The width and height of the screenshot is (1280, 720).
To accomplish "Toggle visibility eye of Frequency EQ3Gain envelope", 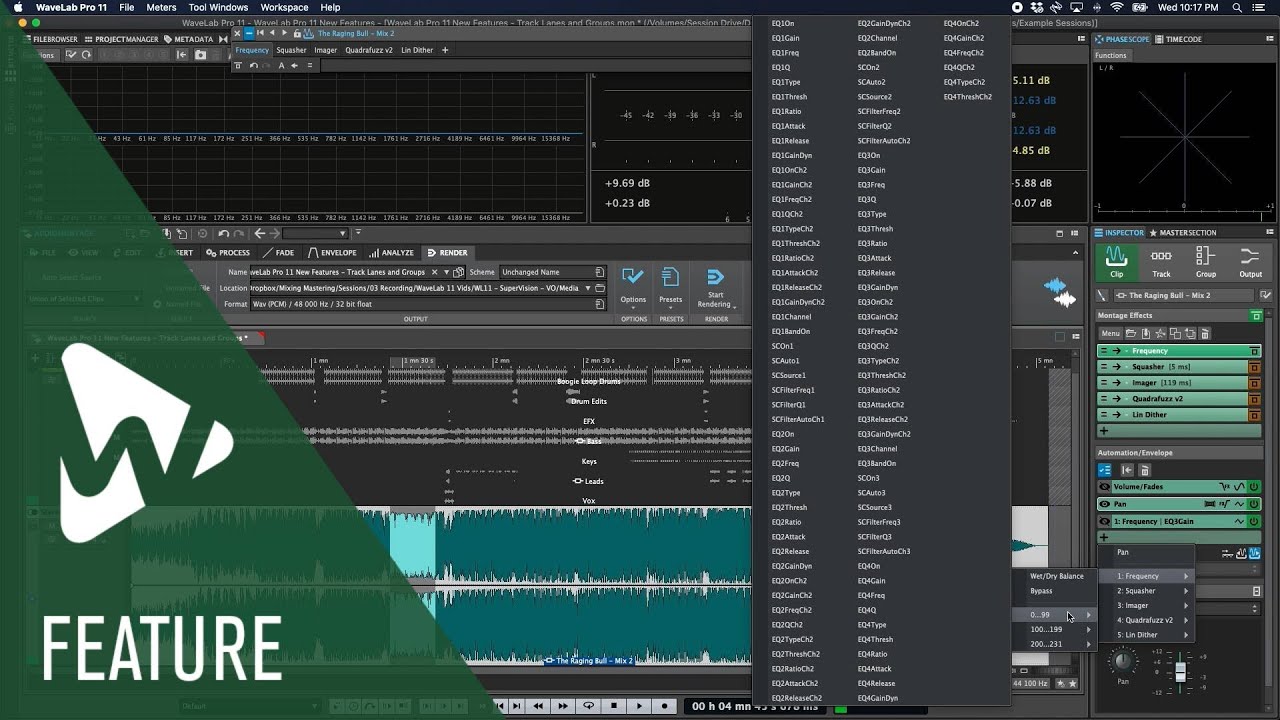I will tap(1105, 522).
